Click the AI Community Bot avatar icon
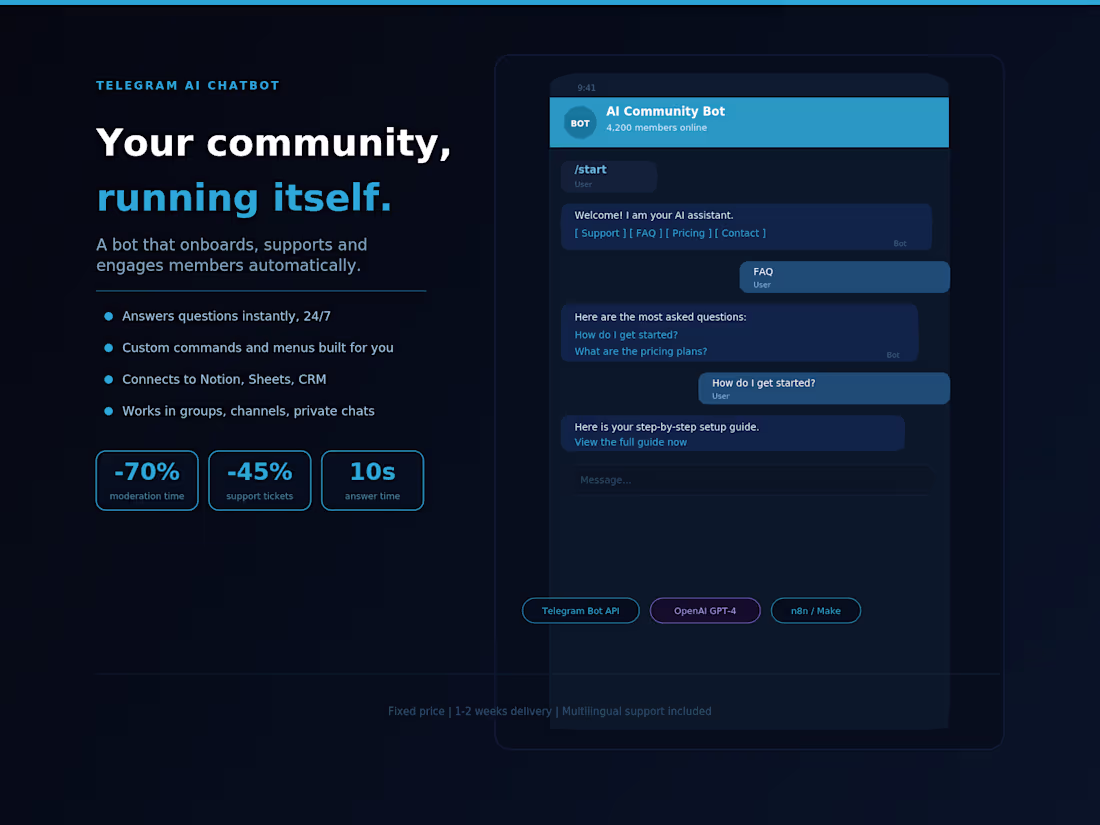 [580, 122]
